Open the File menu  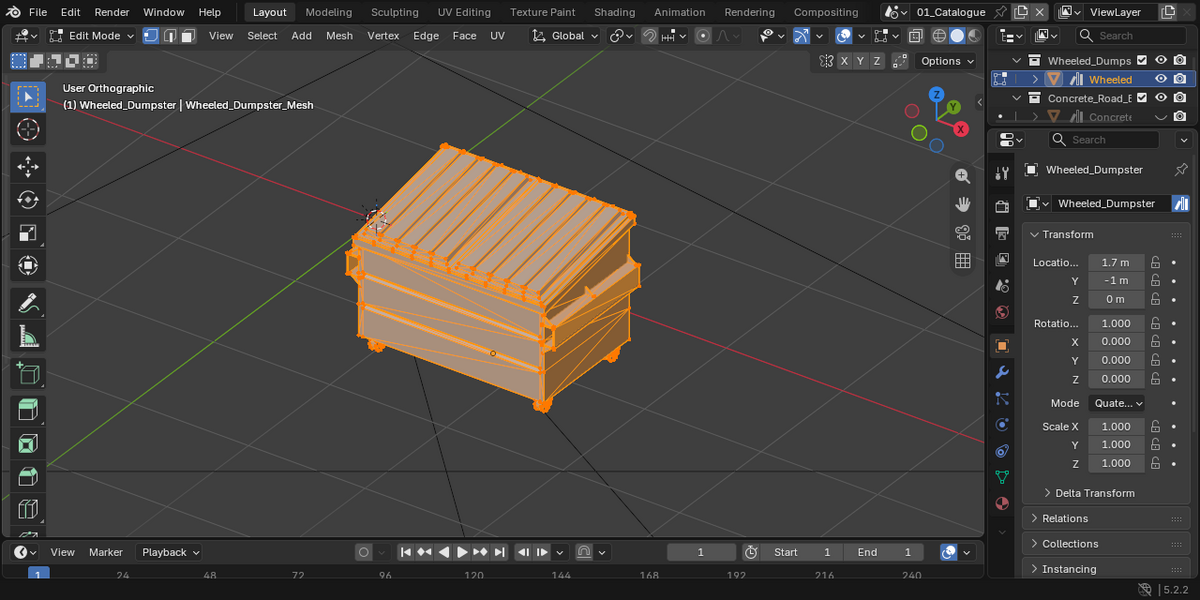37,12
